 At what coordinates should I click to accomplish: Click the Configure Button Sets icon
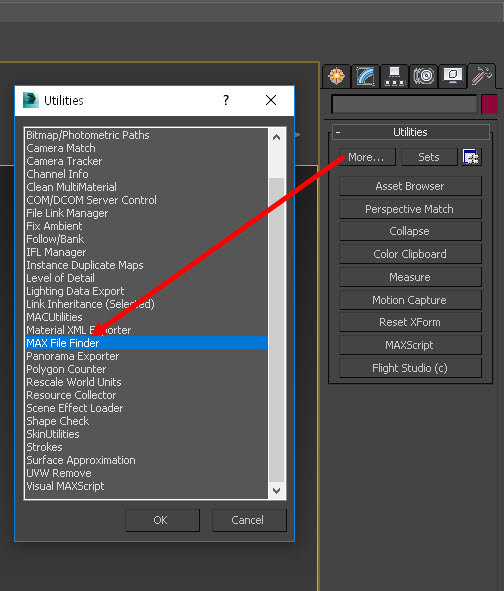pyautogui.click(x=471, y=157)
